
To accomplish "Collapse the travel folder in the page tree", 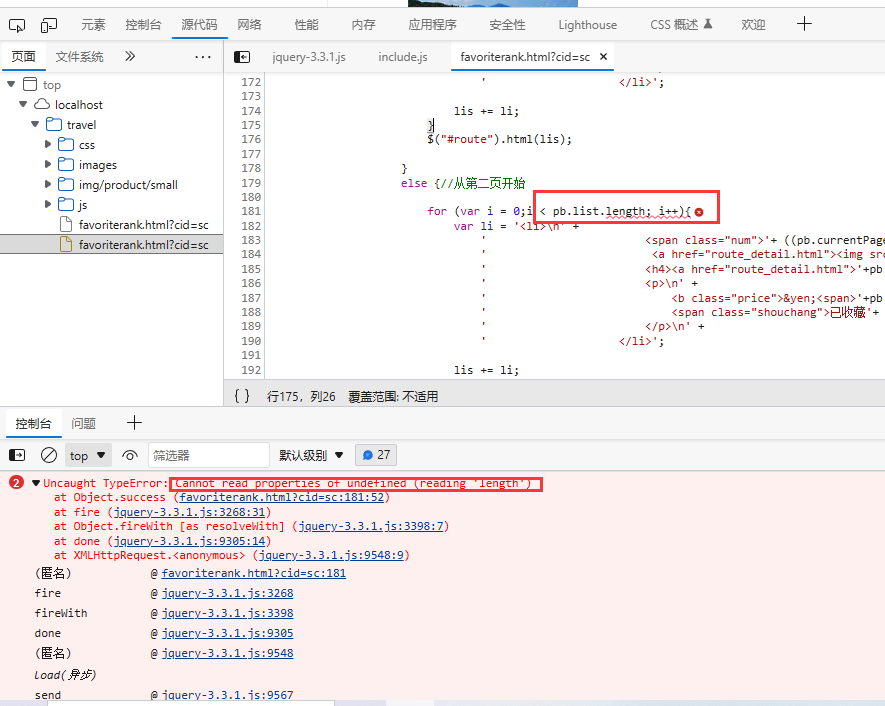I will tap(34, 124).
